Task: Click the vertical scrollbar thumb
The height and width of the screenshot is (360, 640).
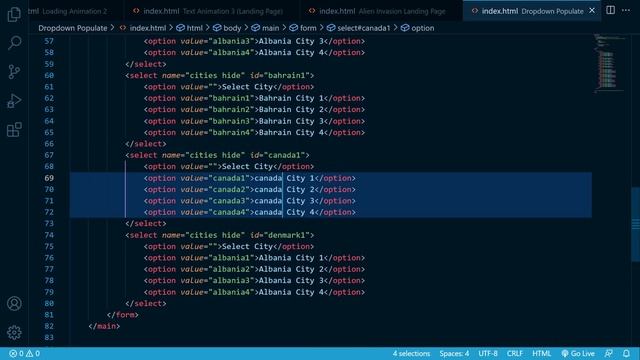Action: pos(635,224)
